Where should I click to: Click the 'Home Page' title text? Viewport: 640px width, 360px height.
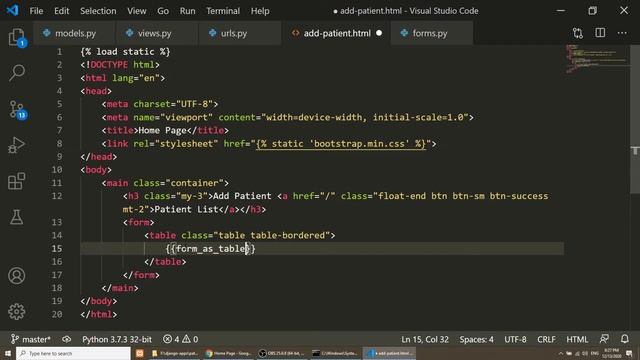pyautogui.click(x=162, y=131)
